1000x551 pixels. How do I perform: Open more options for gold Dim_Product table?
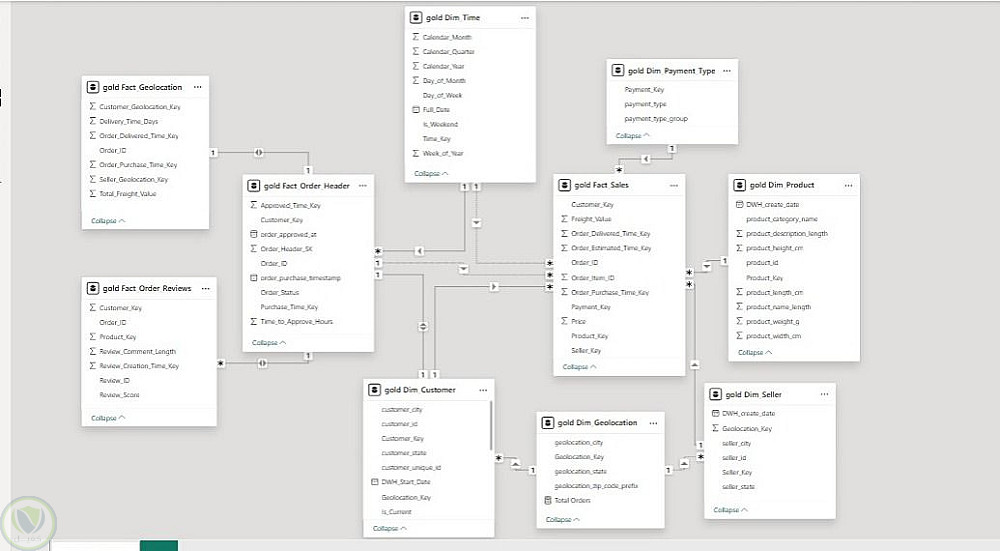pyautogui.click(x=848, y=185)
